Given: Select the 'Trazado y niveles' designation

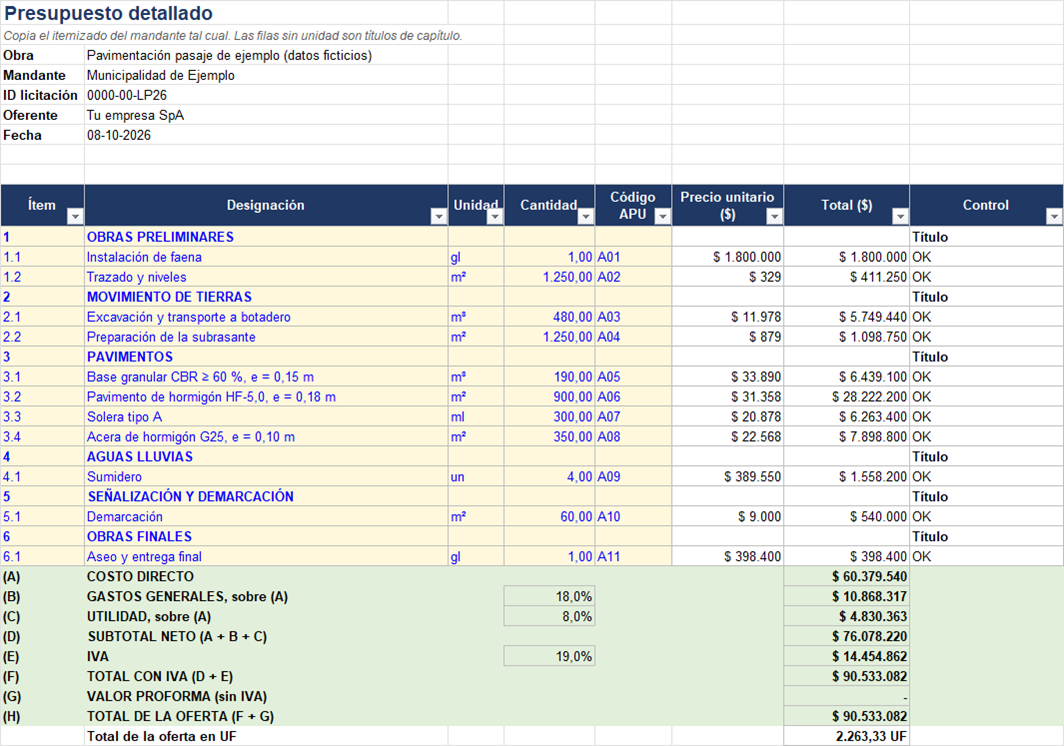Looking at the screenshot, I should click(x=266, y=277).
